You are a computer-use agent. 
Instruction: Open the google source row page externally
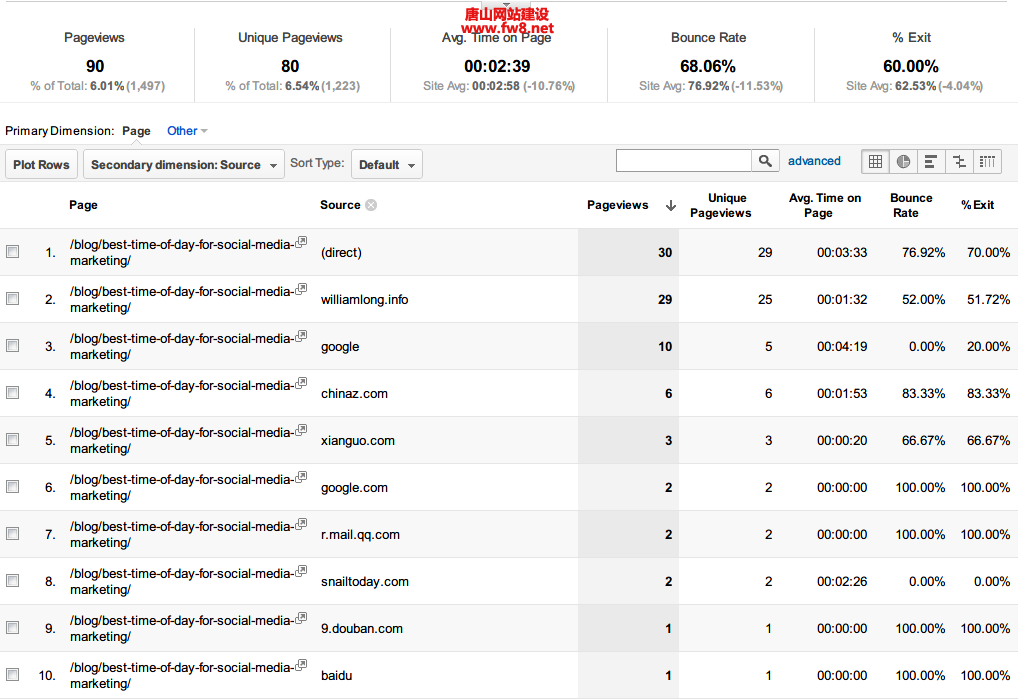[301, 336]
